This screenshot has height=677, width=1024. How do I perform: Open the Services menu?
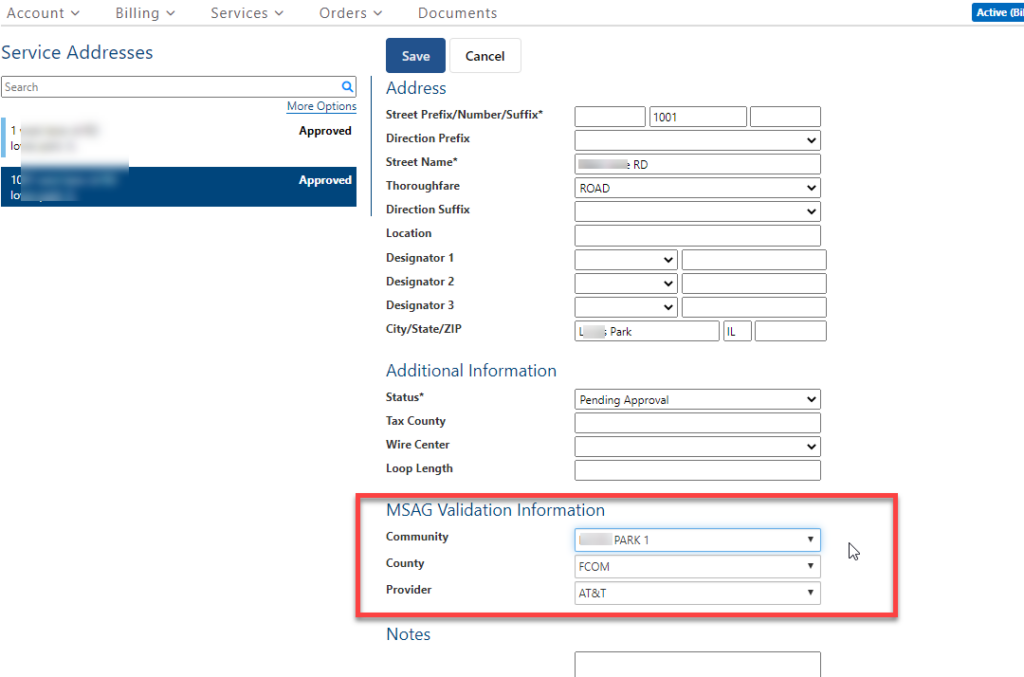click(x=240, y=13)
